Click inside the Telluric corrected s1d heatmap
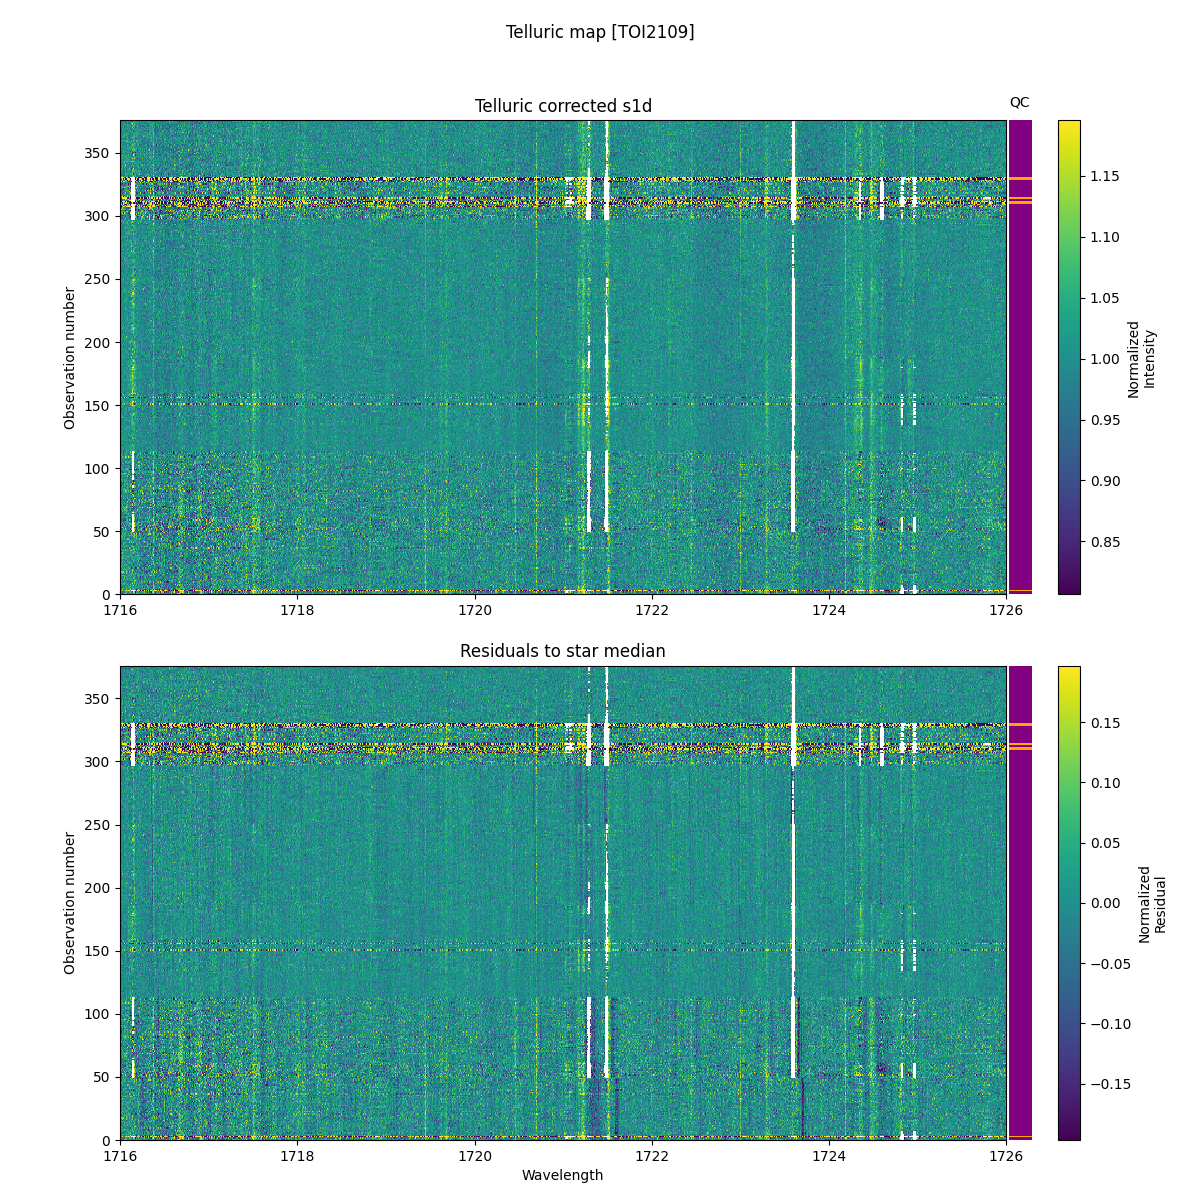 coord(563,358)
